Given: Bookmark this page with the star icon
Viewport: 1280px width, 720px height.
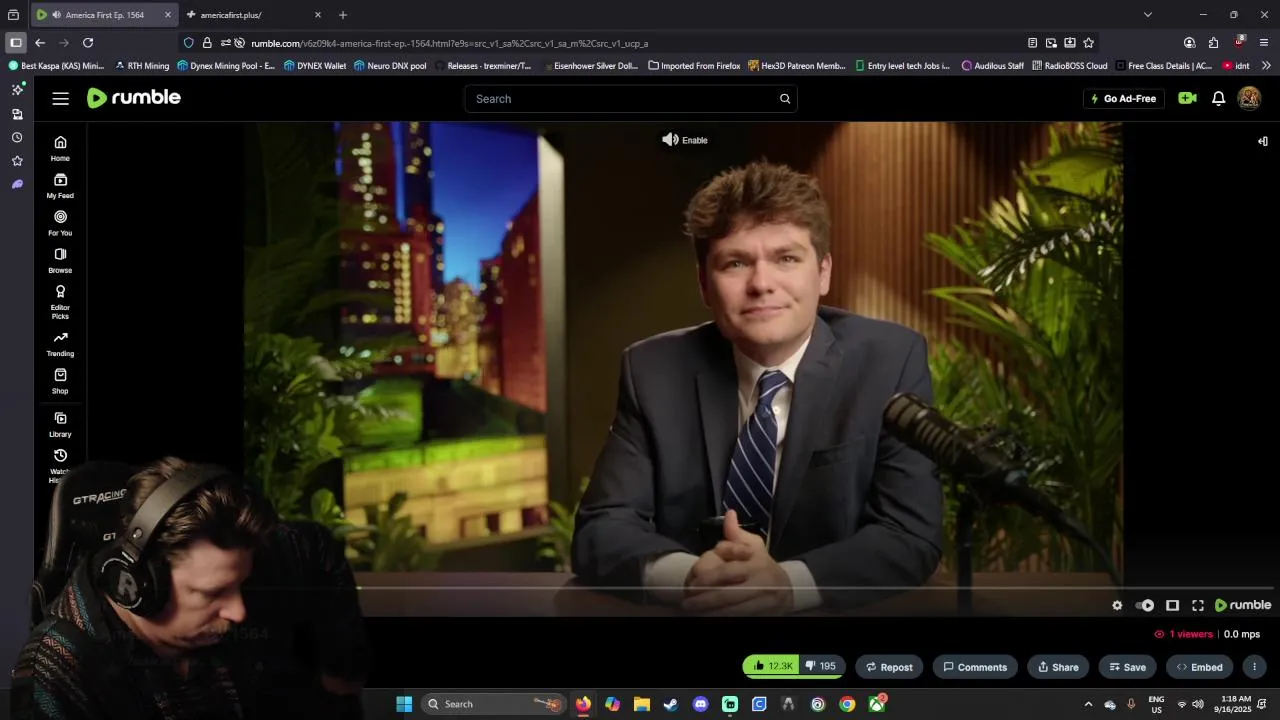Looking at the screenshot, I should click(1088, 43).
